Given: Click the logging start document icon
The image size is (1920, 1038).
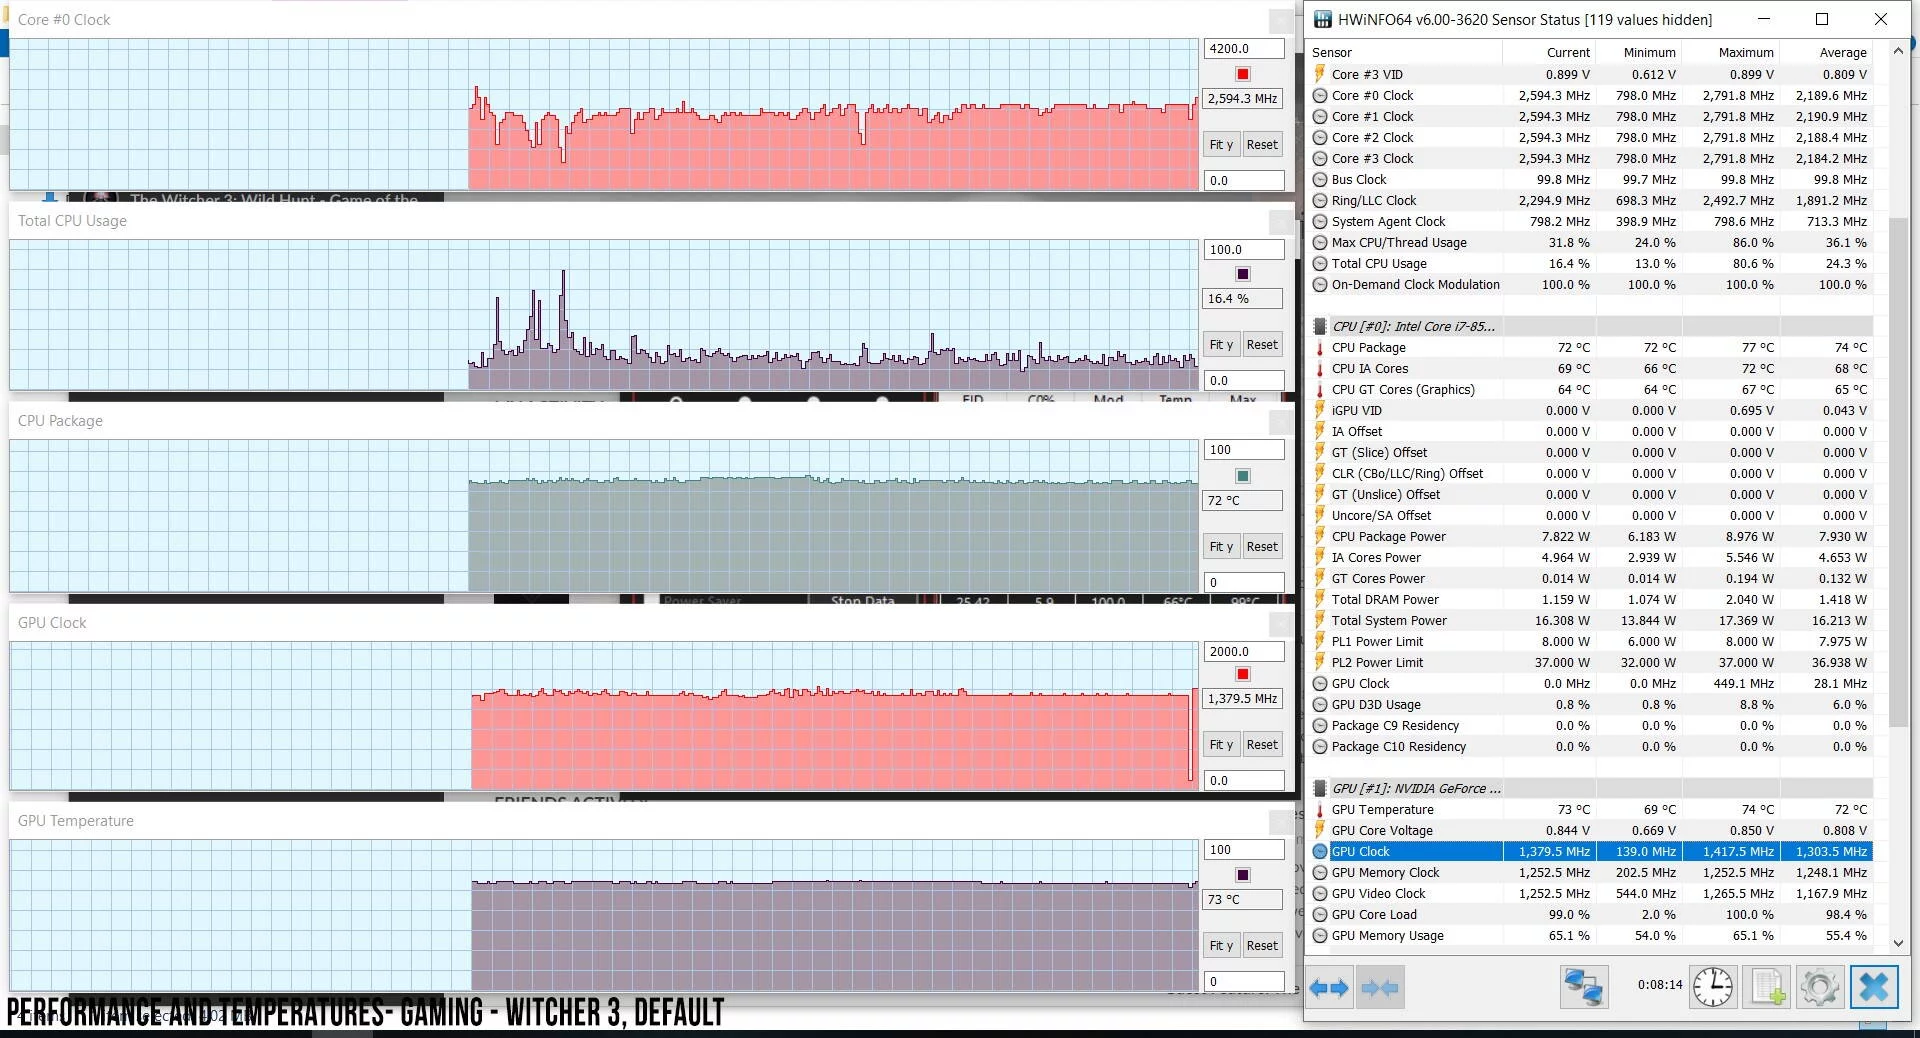Looking at the screenshot, I should [1766, 987].
